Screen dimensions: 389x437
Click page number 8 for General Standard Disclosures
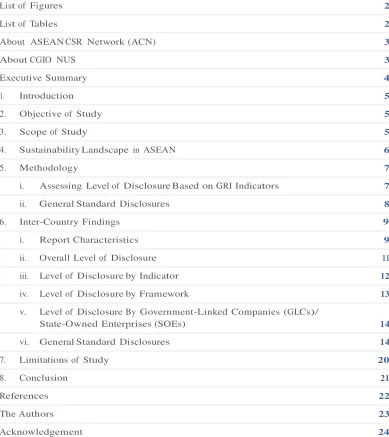(386, 204)
